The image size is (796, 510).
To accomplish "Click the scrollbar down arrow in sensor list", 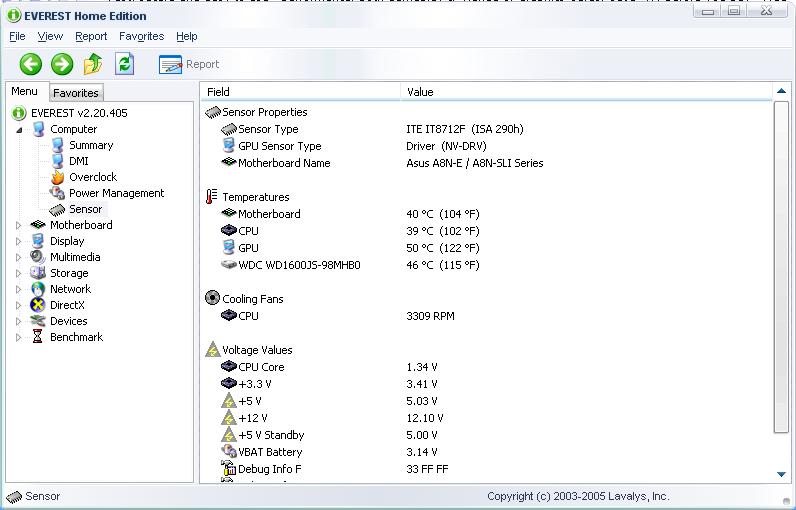I will coord(782,474).
